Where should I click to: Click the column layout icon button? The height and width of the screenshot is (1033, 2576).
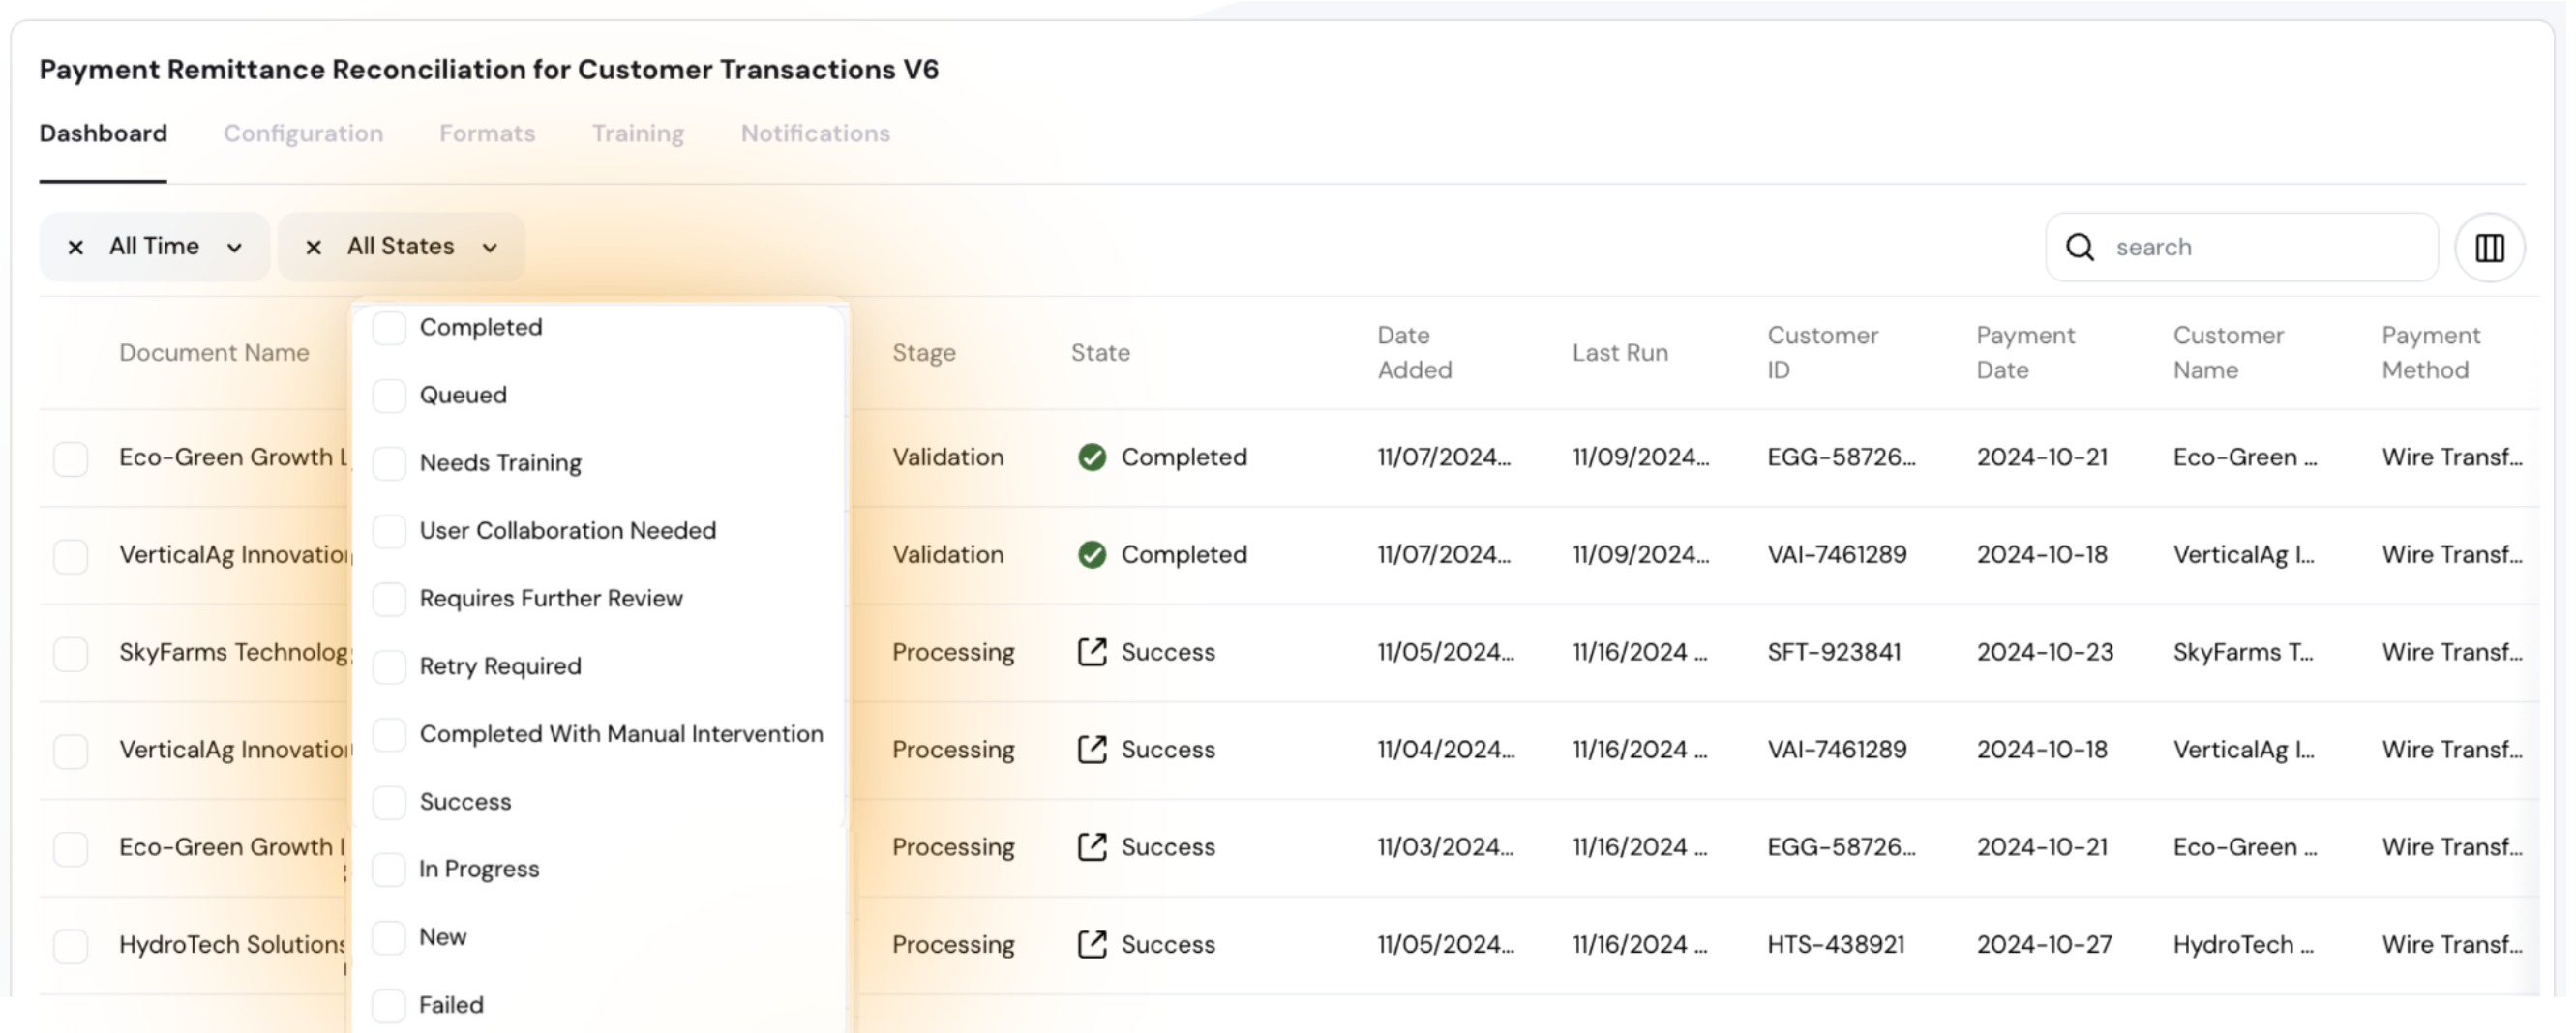pyautogui.click(x=2489, y=247)
